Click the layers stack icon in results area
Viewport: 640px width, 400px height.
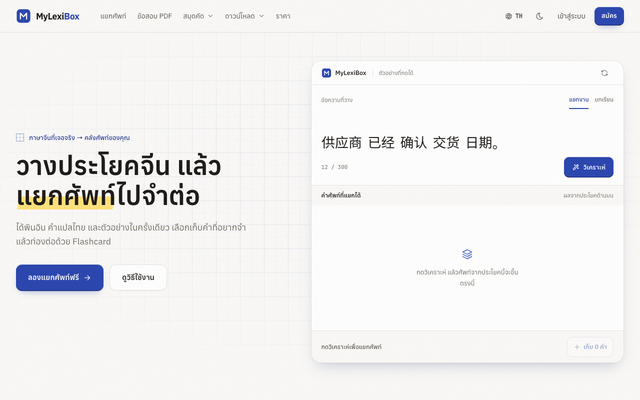pos(467,254)
